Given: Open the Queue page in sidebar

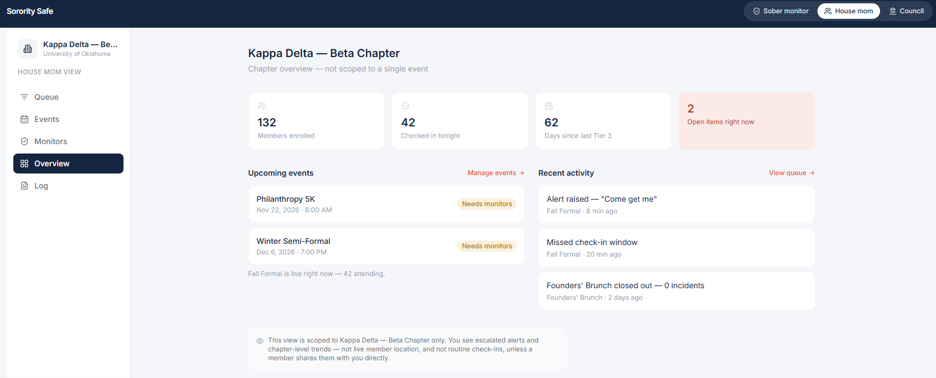Looking at the screenshot, I should click(68, 97).
